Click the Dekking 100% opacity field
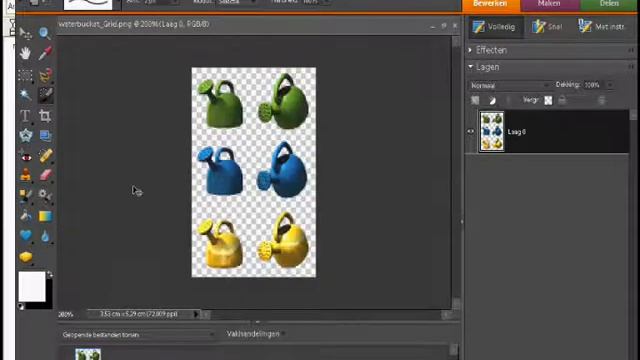The width and height of the screenshot is (640, 360). pos(593,85)
